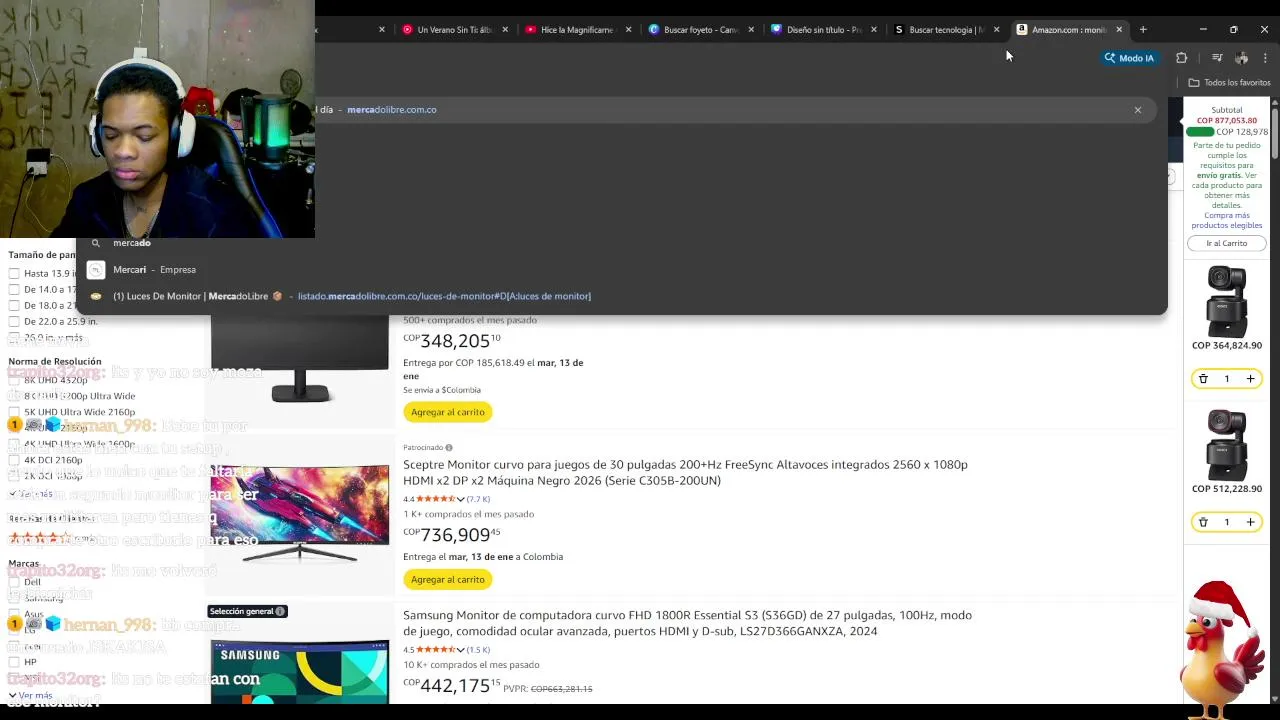Open the Chrome three-dot menu
This screenshot has width=1280, height=720.
pos(1265,58)
